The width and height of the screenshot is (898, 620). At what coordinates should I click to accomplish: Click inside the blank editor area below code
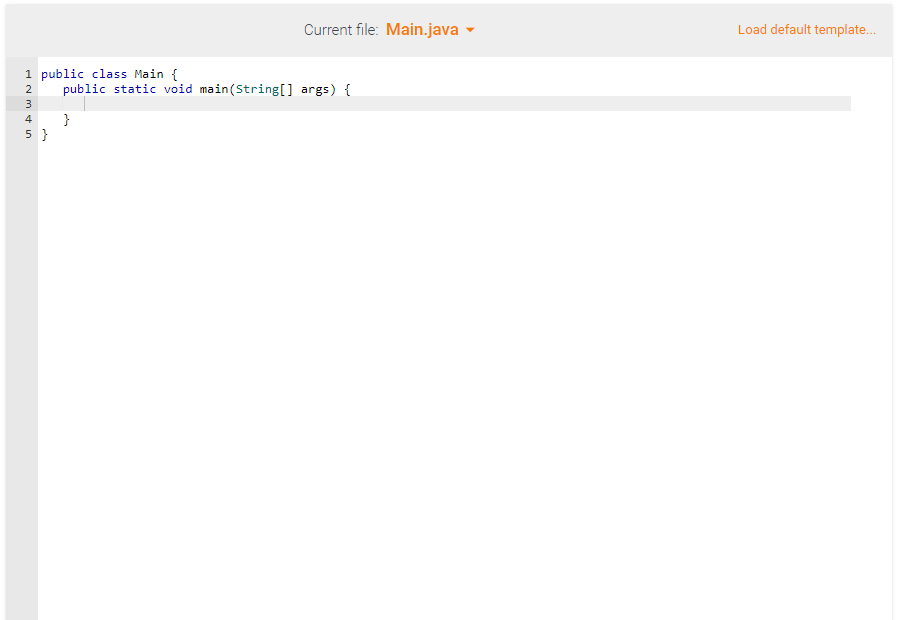tap(450, 350)
